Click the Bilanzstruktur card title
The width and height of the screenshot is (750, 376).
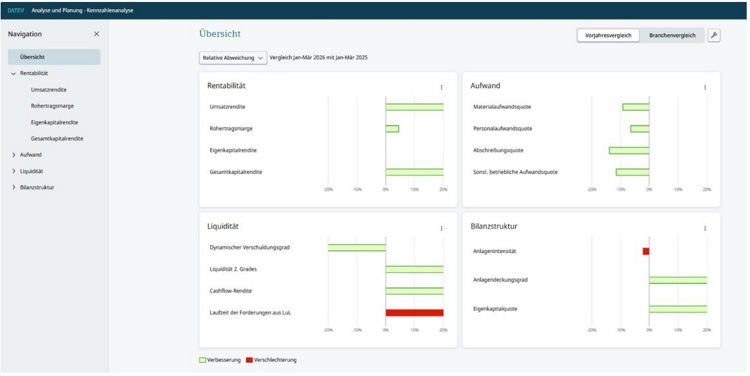(x=494, y=226)
